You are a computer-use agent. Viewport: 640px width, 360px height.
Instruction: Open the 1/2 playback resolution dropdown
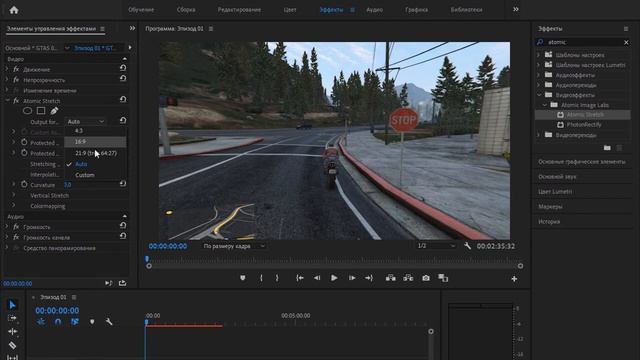[436, 246]
